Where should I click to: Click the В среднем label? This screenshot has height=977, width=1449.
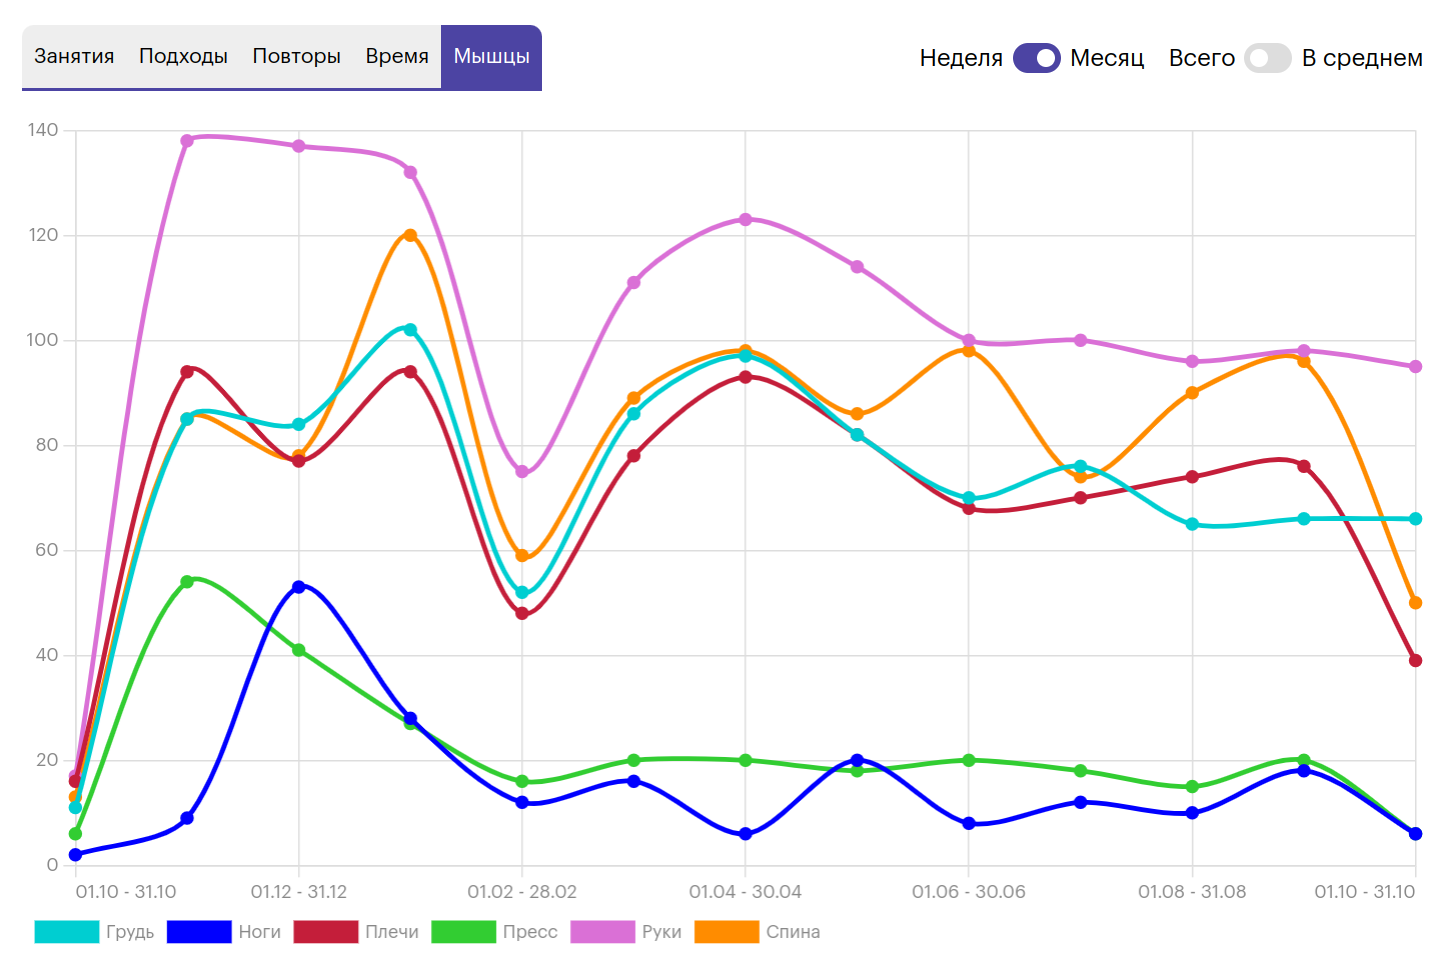point(1362,58)
